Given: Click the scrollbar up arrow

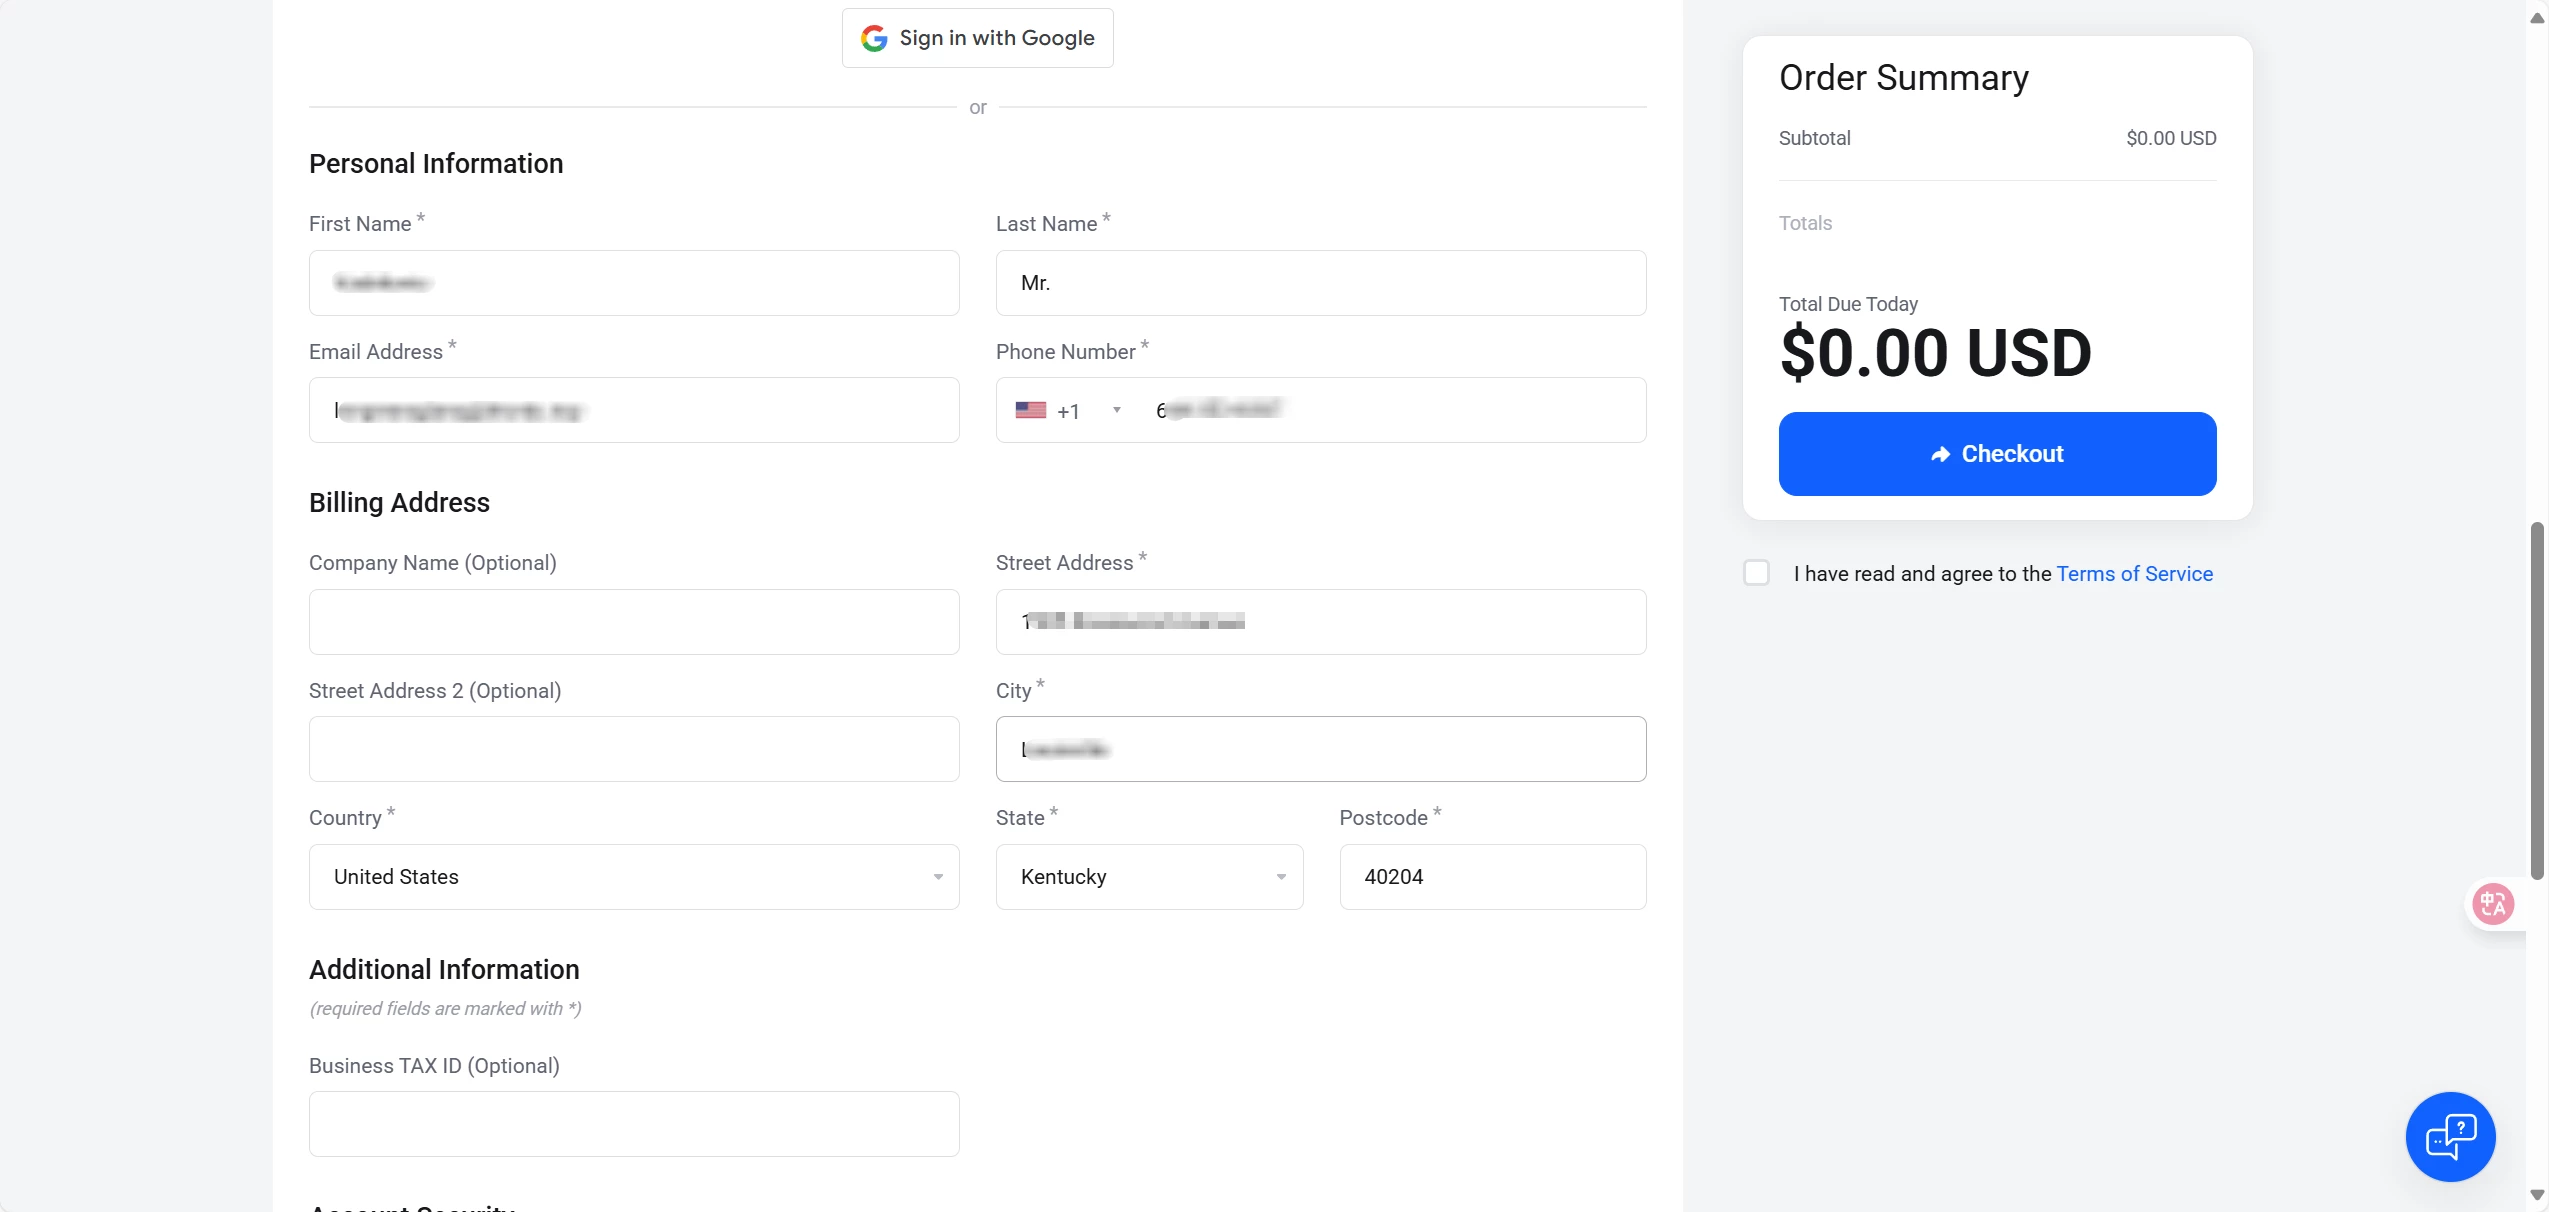Looking at the screenshot, I should (2537, 18).
